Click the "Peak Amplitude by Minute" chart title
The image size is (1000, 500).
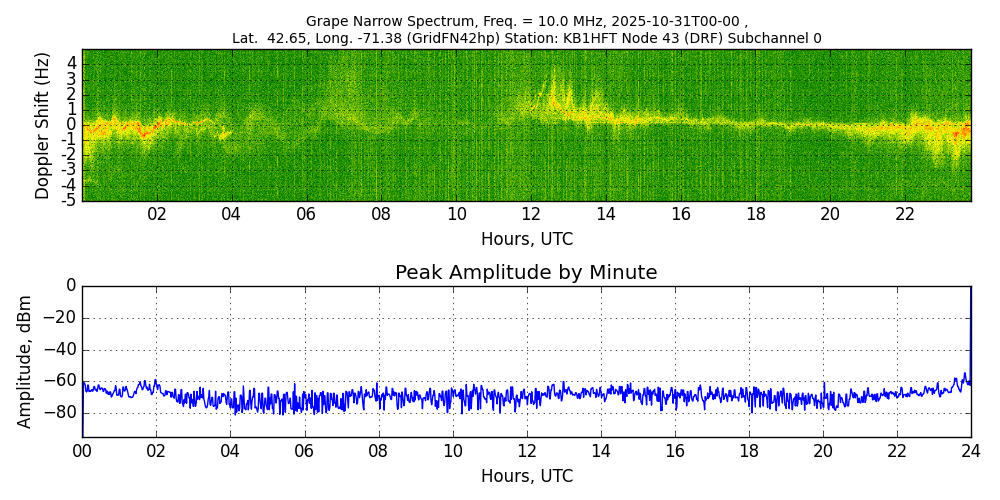tap(526, 273)
